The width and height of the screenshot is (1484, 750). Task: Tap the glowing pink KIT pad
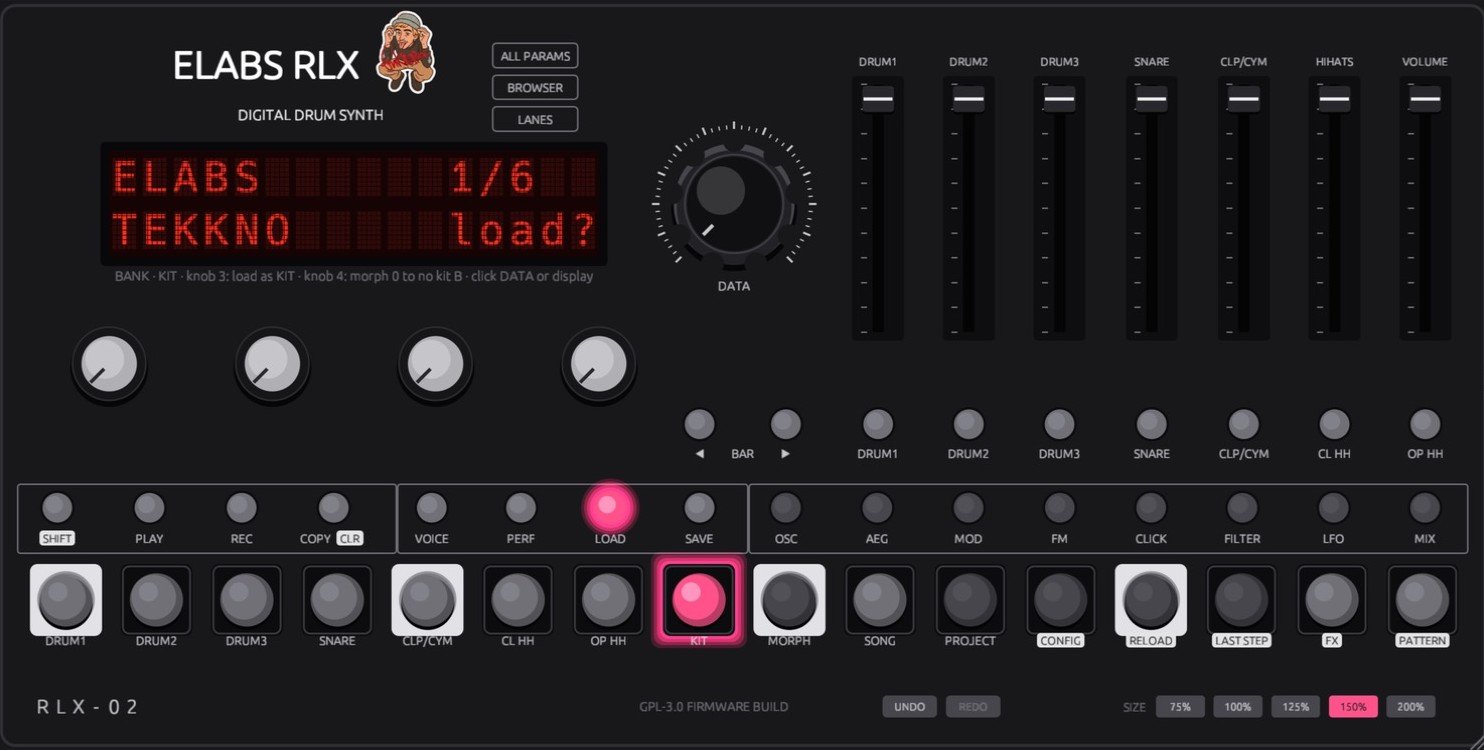[x=699, y=600]
